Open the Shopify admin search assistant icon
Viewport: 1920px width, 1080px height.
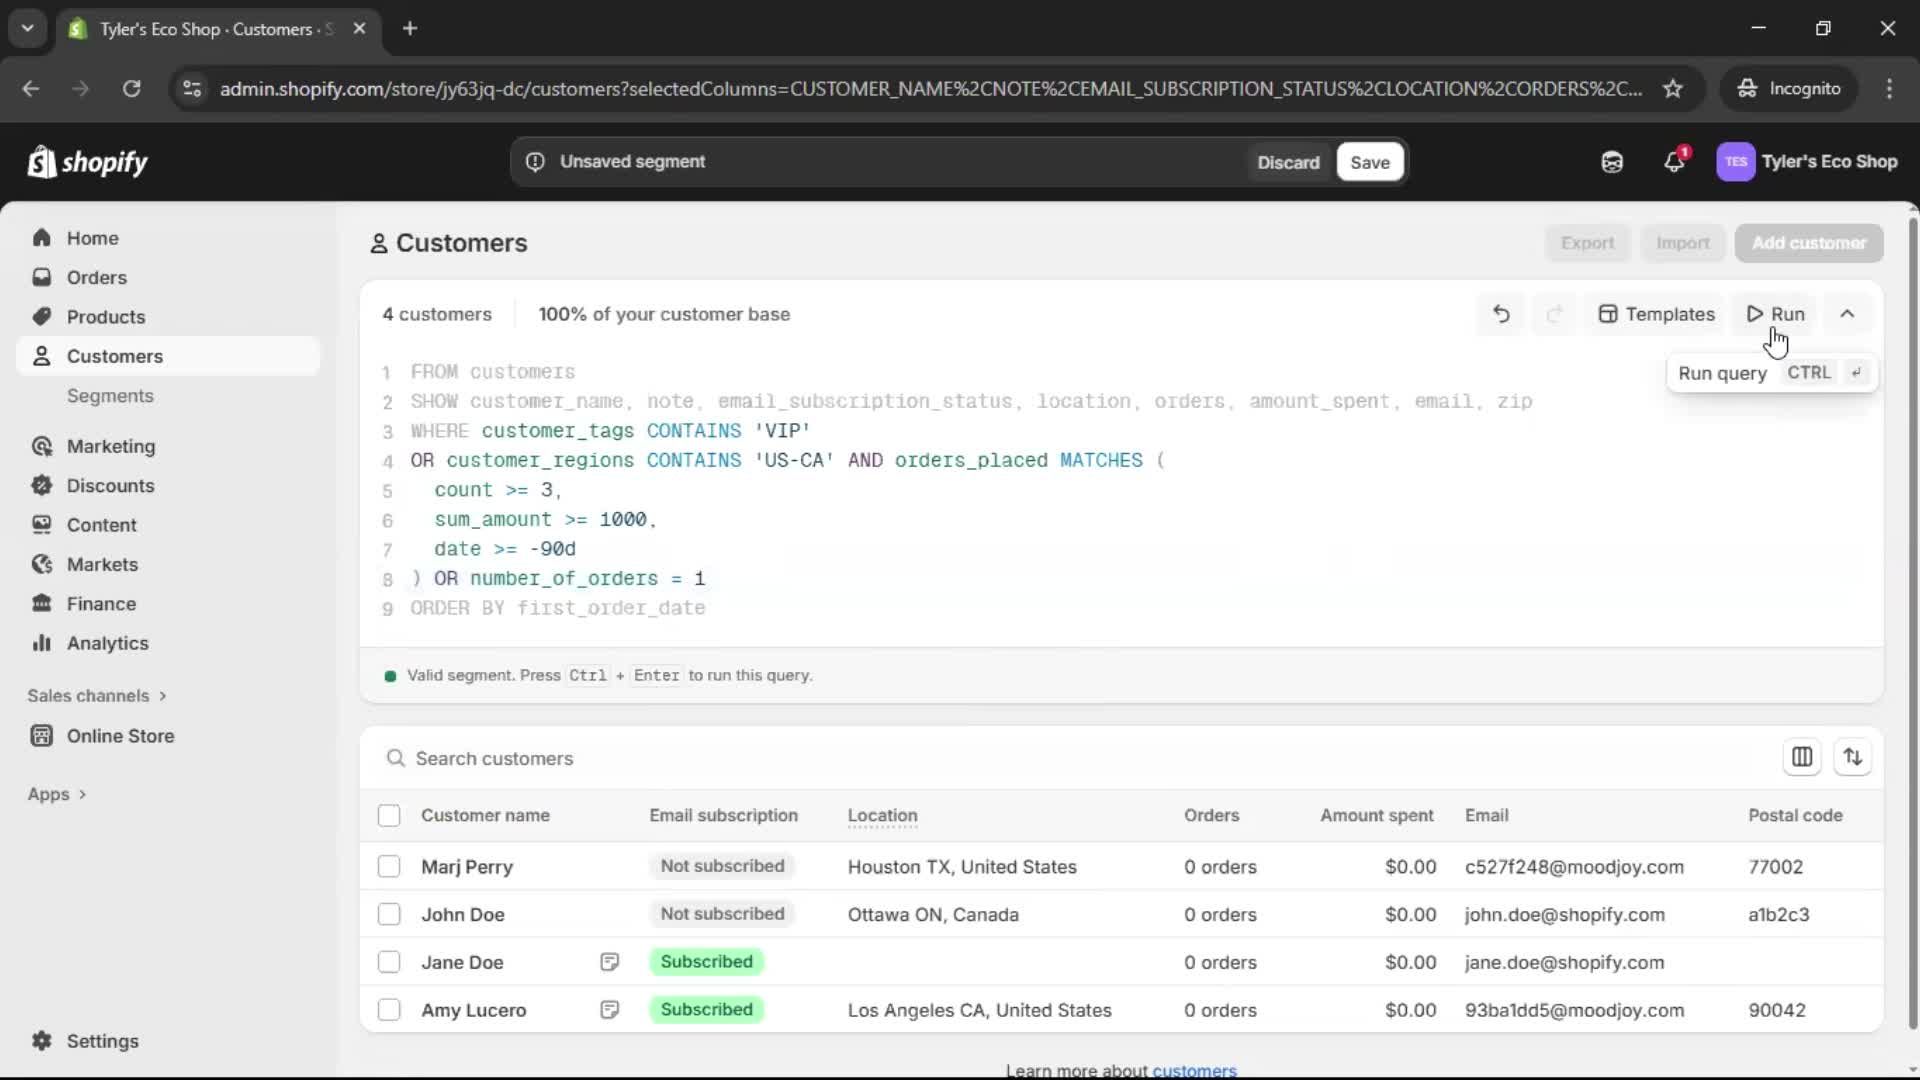pyautogui.click(x=1612, y=162)
